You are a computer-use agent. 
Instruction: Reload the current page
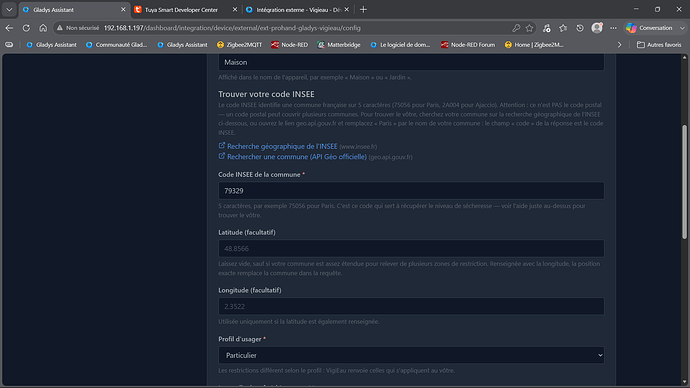(x=26, y=28)
